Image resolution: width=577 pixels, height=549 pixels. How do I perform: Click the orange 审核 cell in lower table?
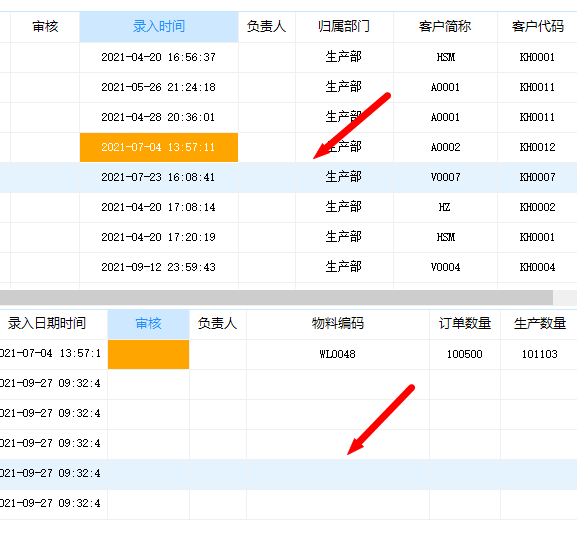(x=149, y=354)
